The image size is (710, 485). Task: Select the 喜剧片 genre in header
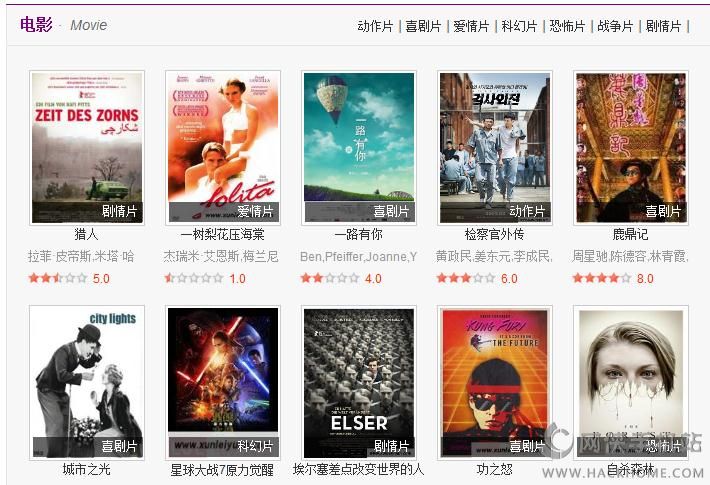(x=423, y=26)
